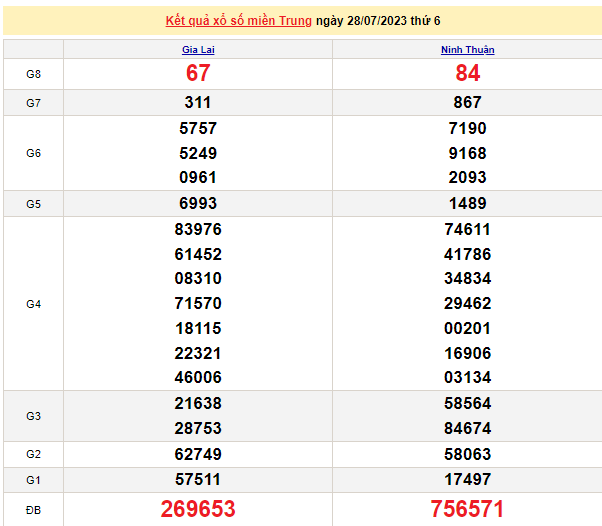Click G4 number 83976
This screenshot has height=526, width=602.
click(x=197, y=229)
